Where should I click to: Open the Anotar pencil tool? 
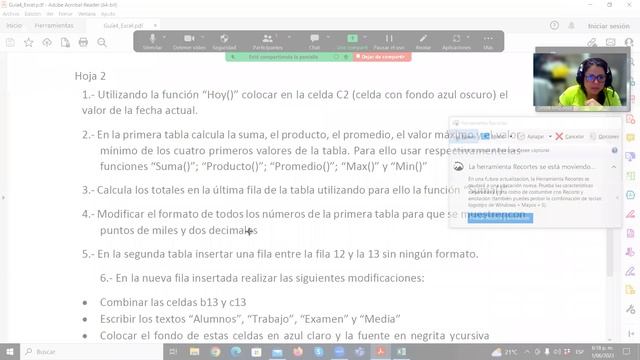coord(423,41)
